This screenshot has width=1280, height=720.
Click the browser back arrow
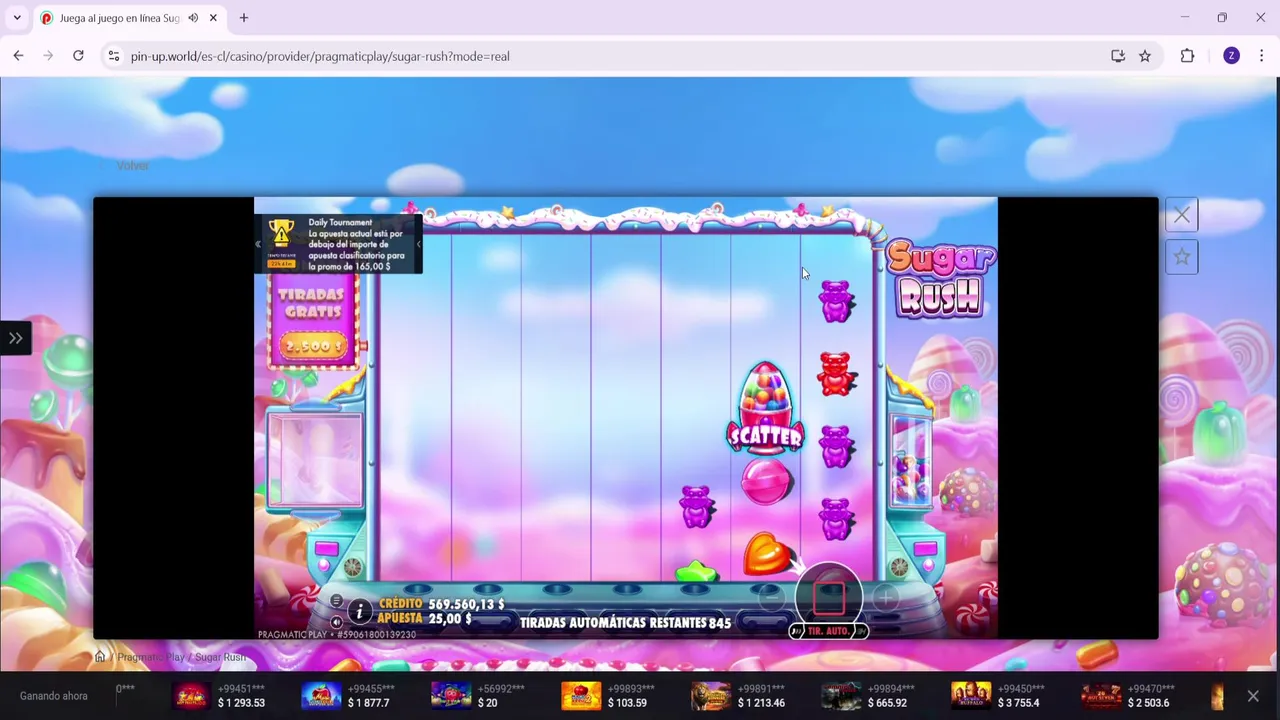tap(18, 56)
